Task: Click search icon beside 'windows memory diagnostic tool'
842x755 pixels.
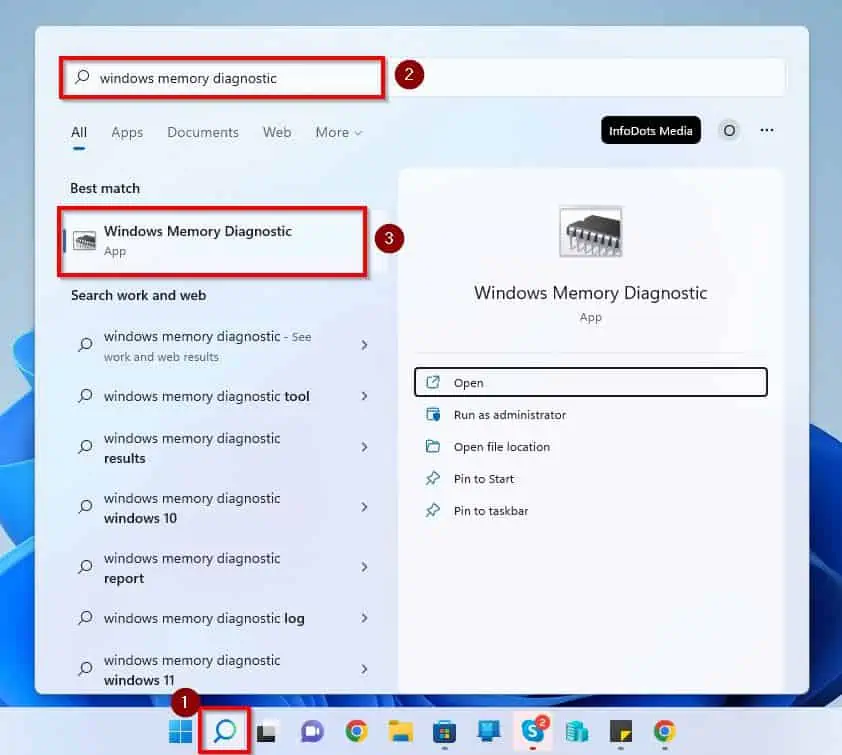Action: tap(85, 396)
